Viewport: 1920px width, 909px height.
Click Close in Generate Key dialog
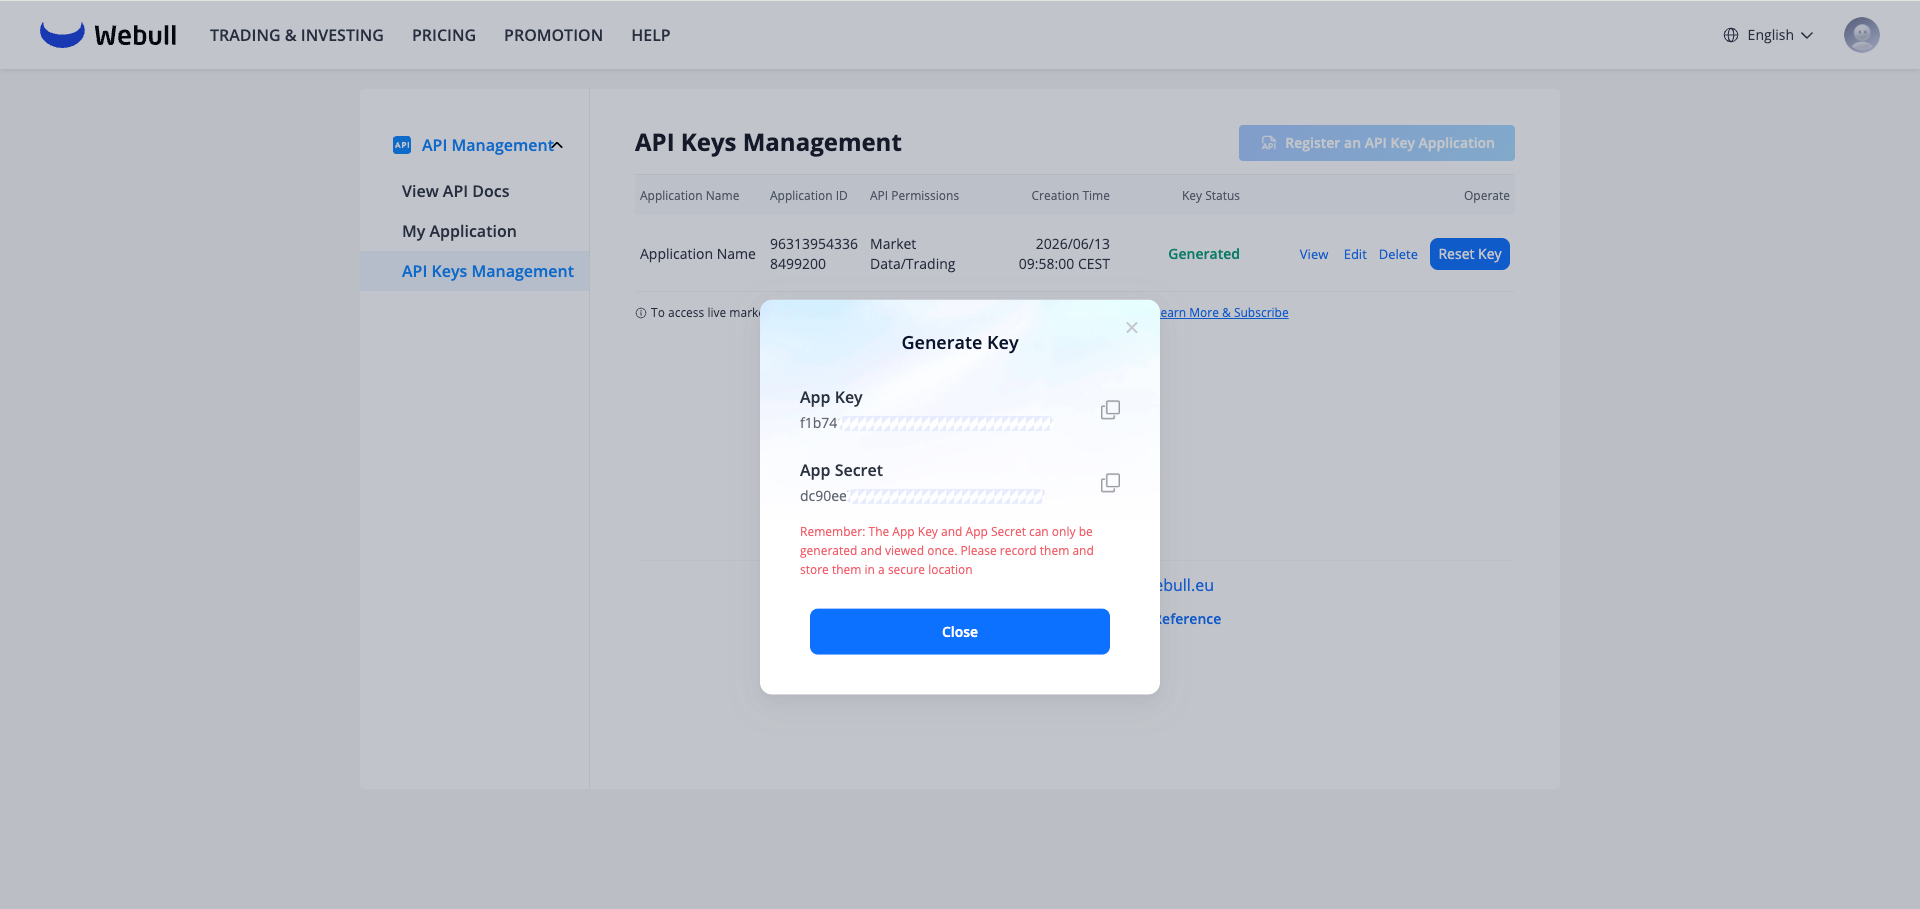(960, 632)
